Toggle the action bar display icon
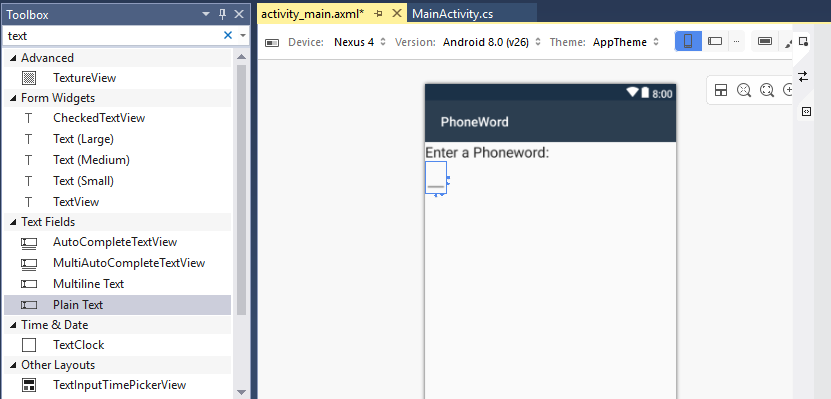Viewport: 831px width, 399px height. click(765, 41)
